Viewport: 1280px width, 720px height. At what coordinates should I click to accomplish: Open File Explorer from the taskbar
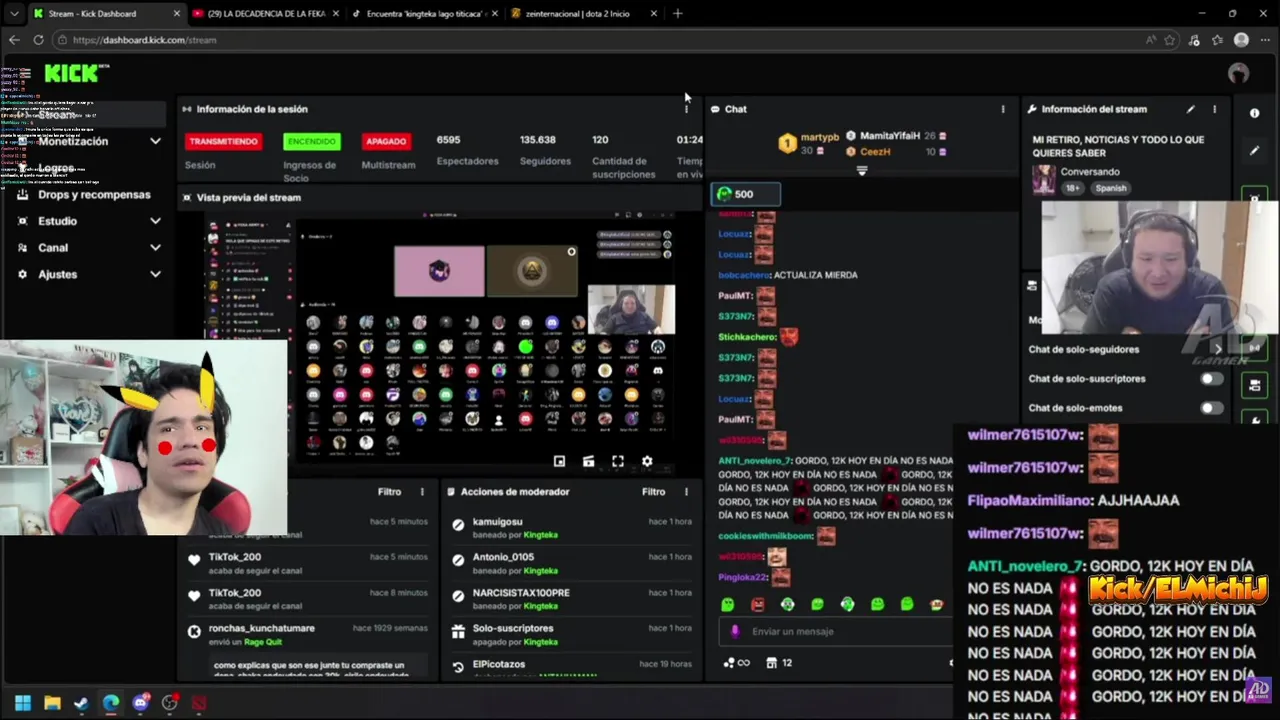(52, 703)
